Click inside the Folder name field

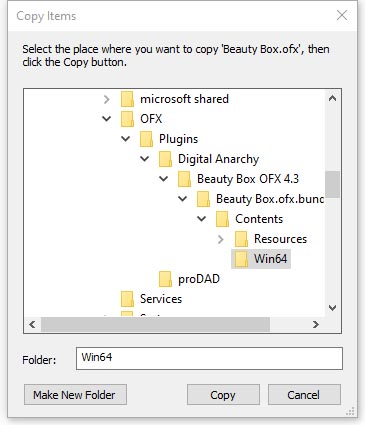coord(209,358)
